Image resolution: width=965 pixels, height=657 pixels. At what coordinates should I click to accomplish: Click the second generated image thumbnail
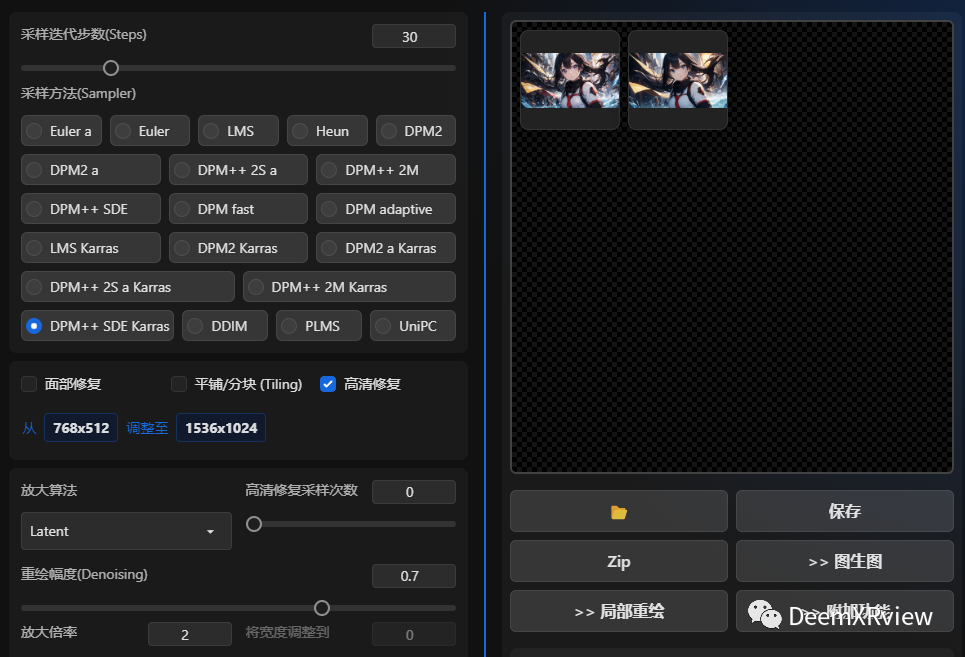tap(677, 79)
